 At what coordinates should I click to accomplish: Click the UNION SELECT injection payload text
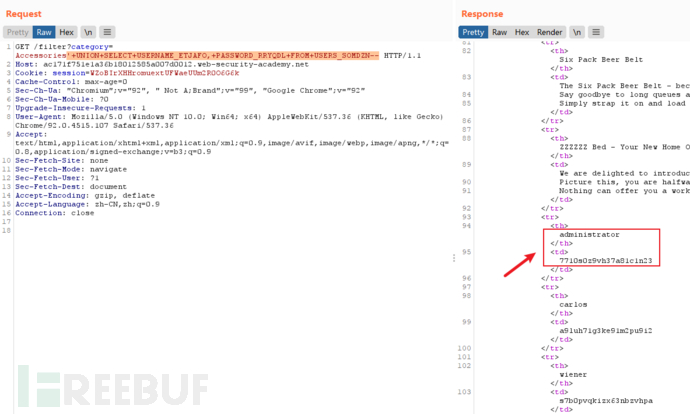click(x=223, y=55)
